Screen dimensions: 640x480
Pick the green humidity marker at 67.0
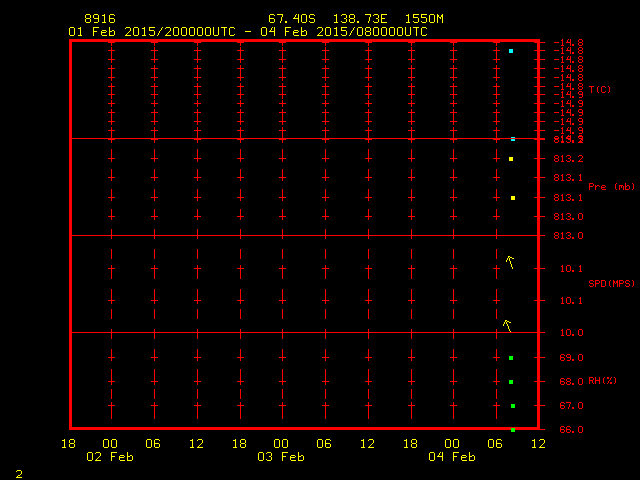[x=513, y=406]
